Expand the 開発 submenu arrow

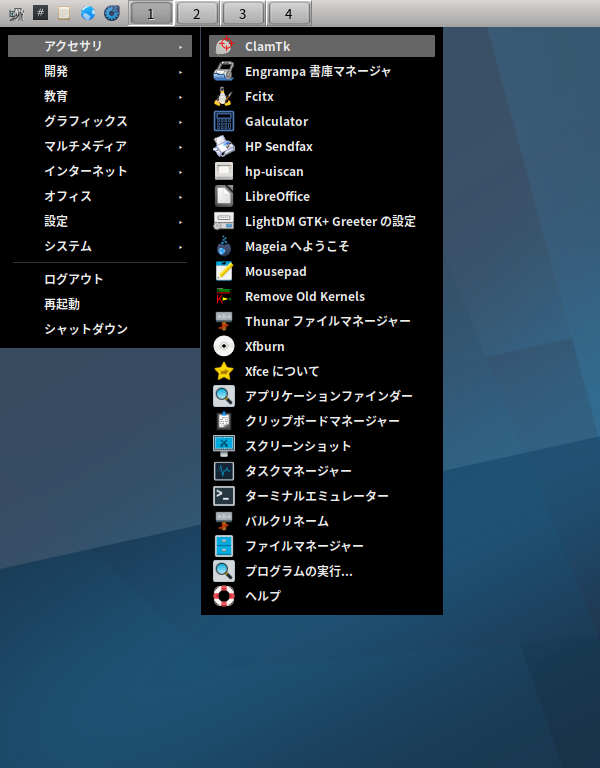click(181, 72)
